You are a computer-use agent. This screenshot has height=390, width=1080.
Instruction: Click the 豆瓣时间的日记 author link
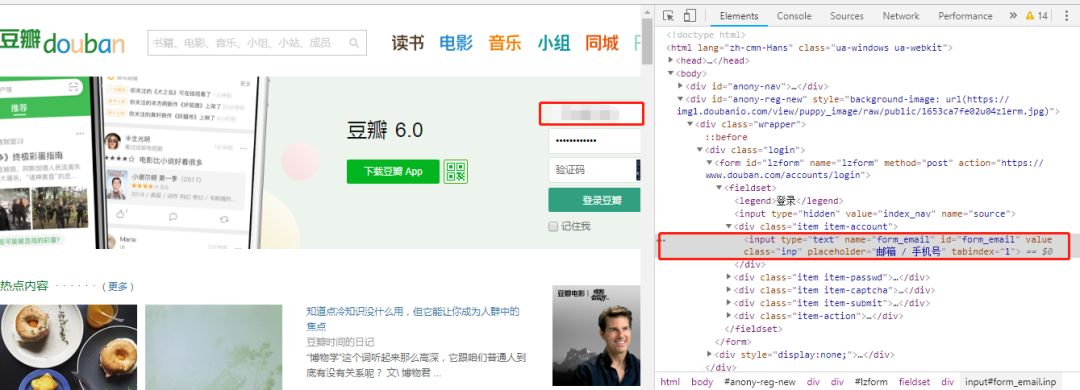340,342
